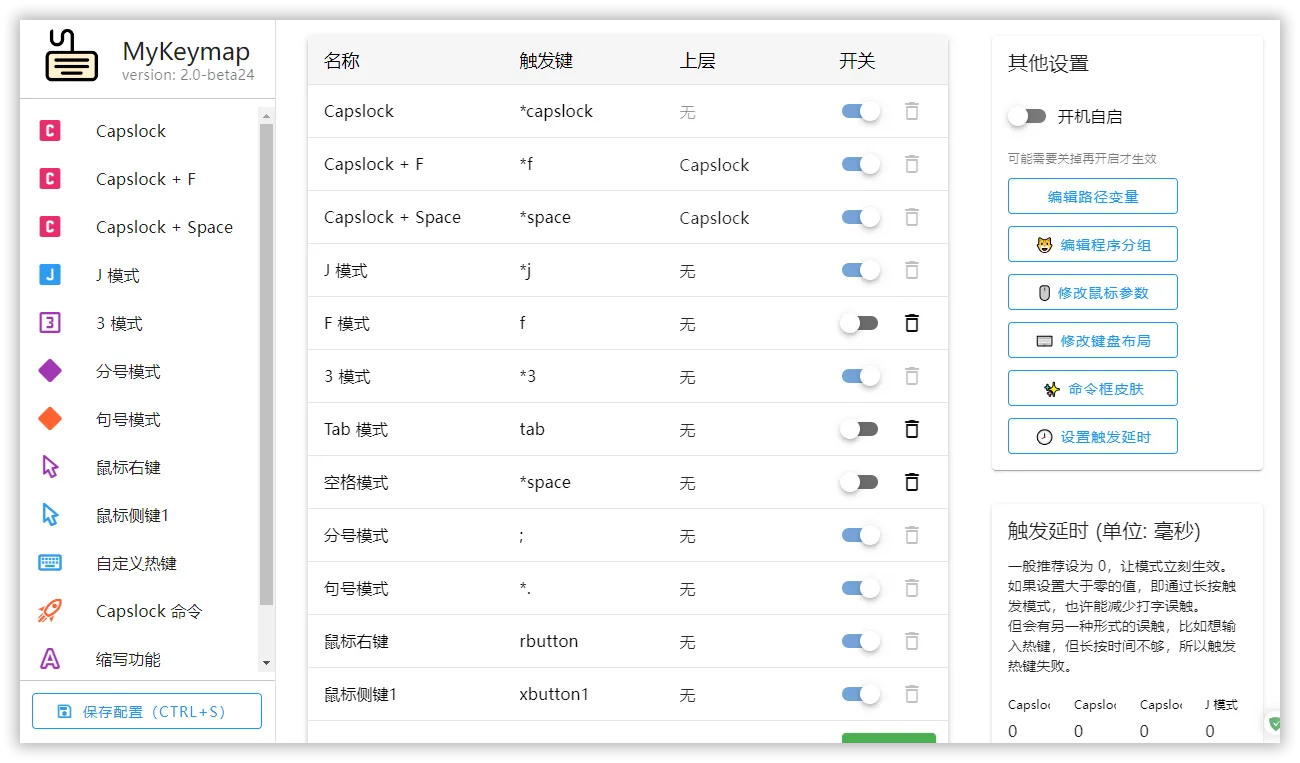This screenshot has height=763, width=1300.
Task: Disable the 句号模式 table switch
Action: (860, 588)
